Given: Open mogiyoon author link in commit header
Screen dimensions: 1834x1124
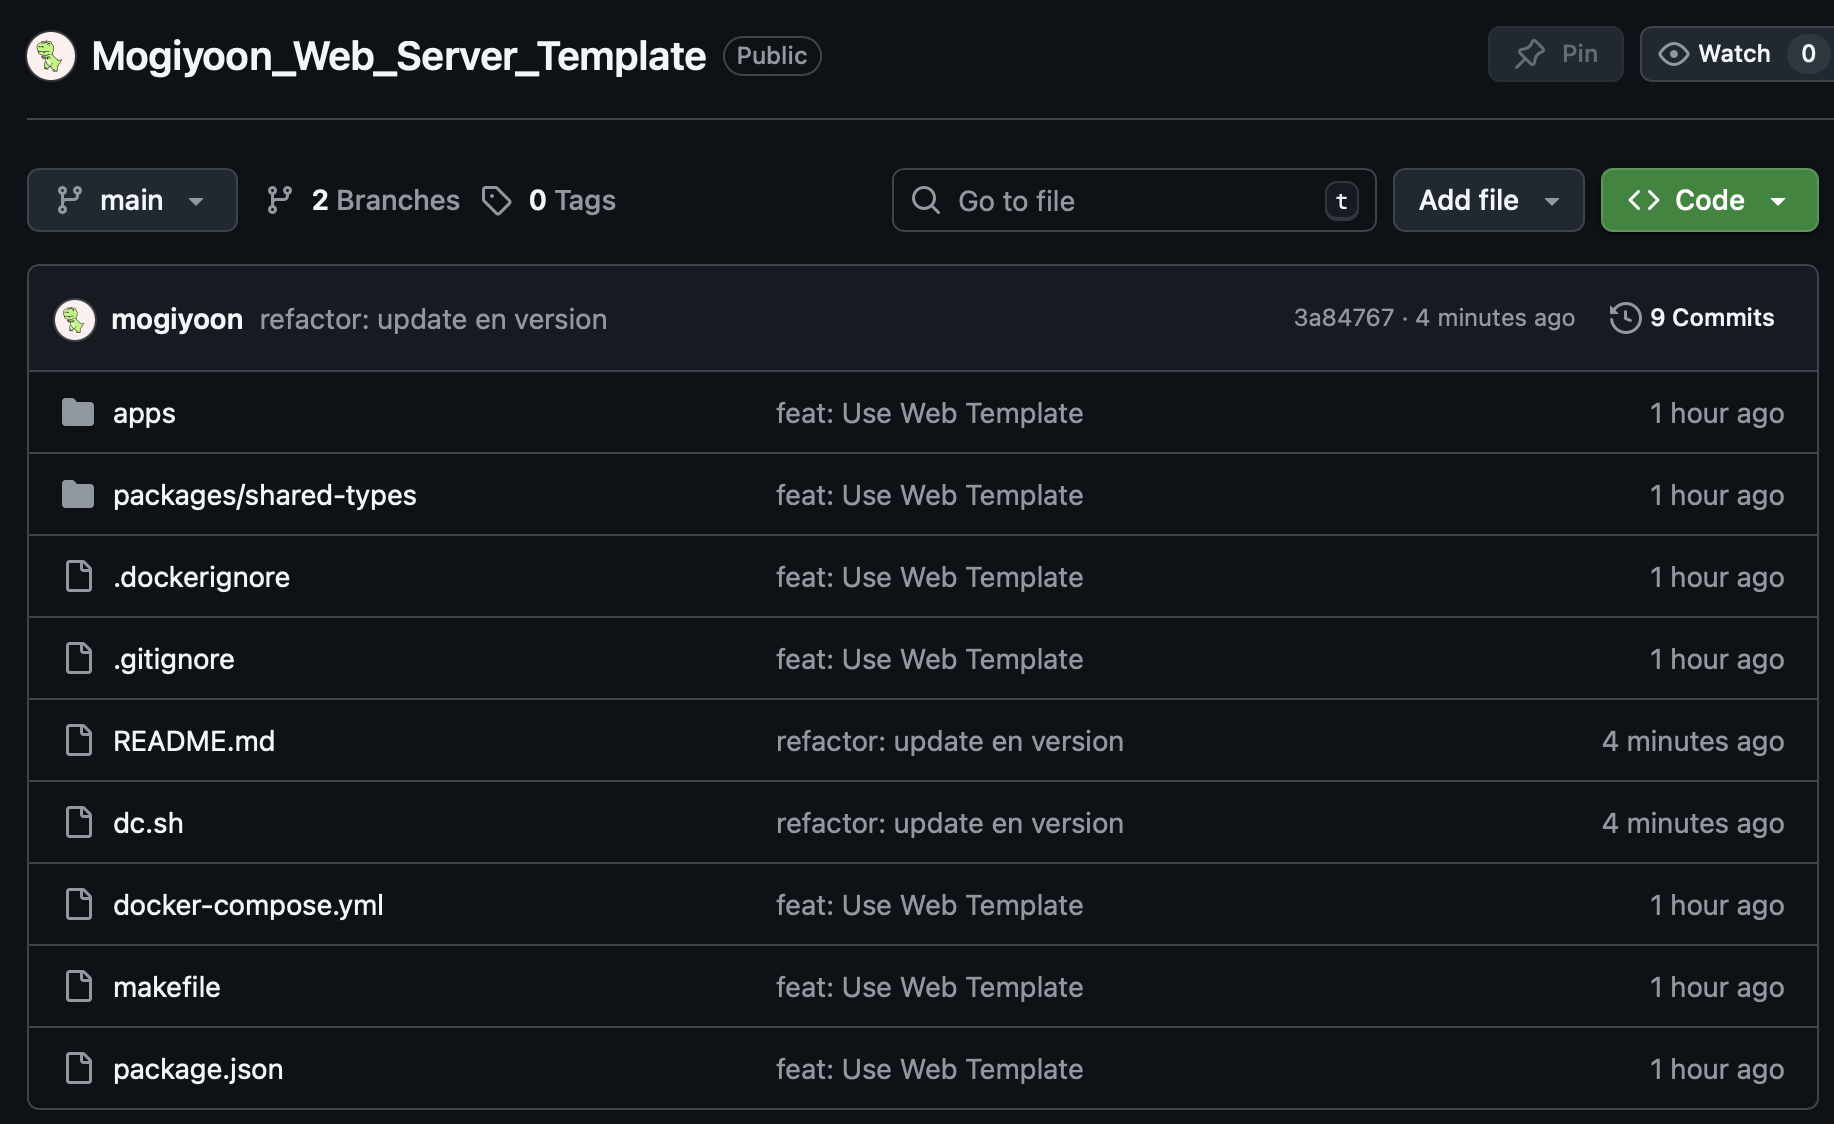Looking at the screenshot, I should point(177,319).
